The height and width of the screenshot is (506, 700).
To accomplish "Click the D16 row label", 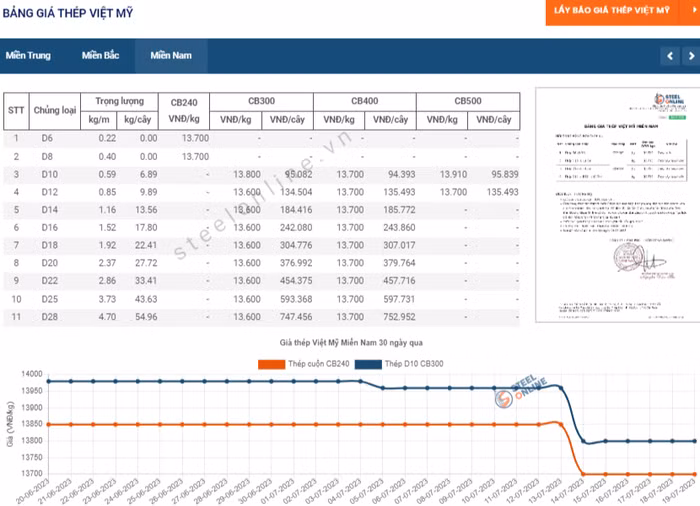I will 50,228.
